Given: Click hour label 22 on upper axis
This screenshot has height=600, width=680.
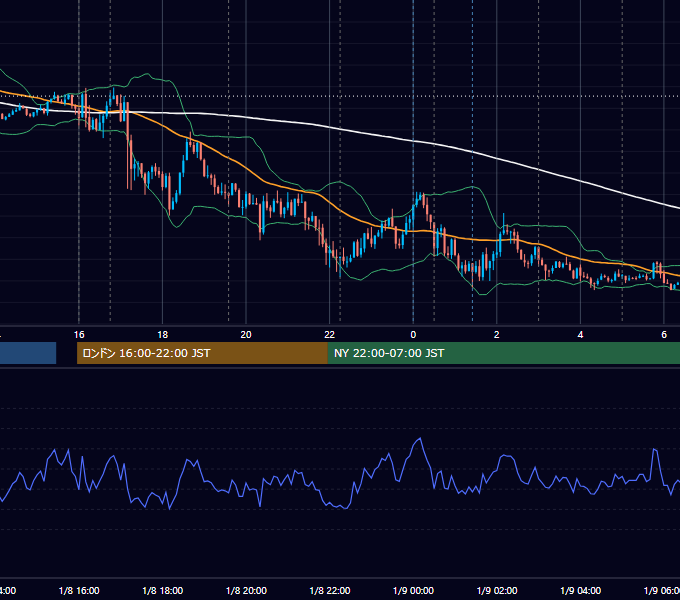Looking at the screenshot, I should 330,335.
